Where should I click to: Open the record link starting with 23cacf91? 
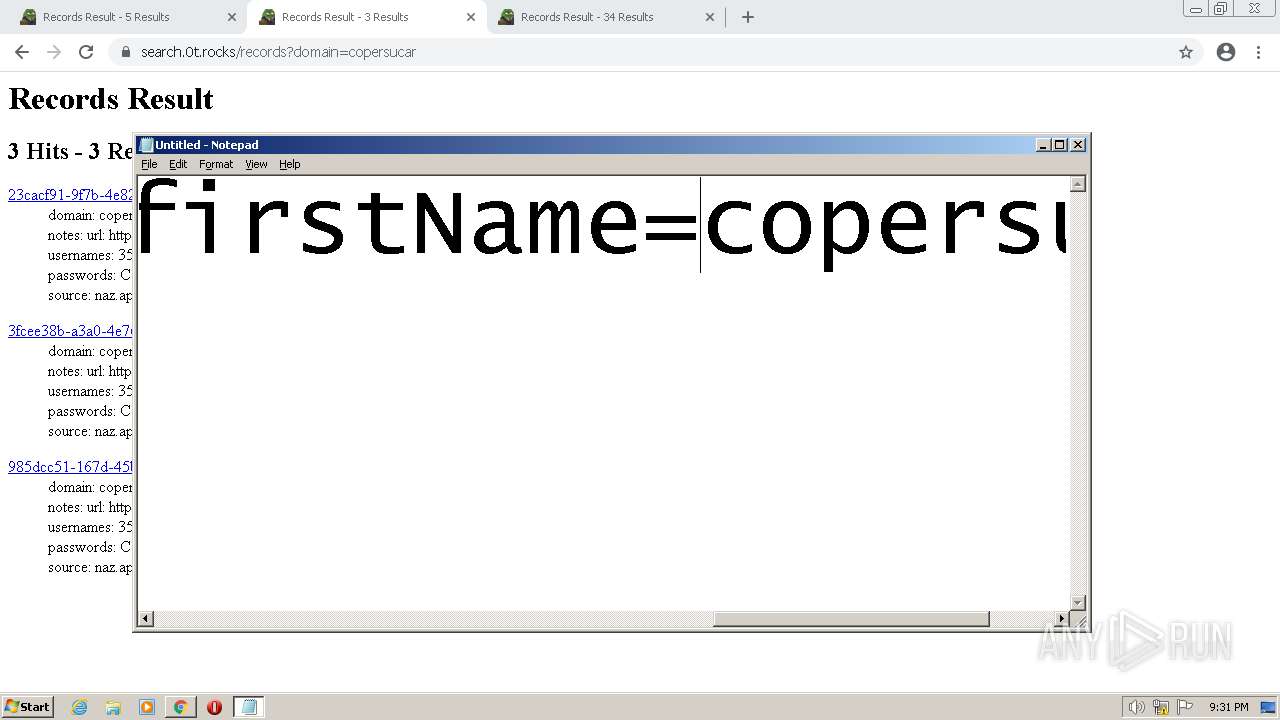click(x=70, y=195)
